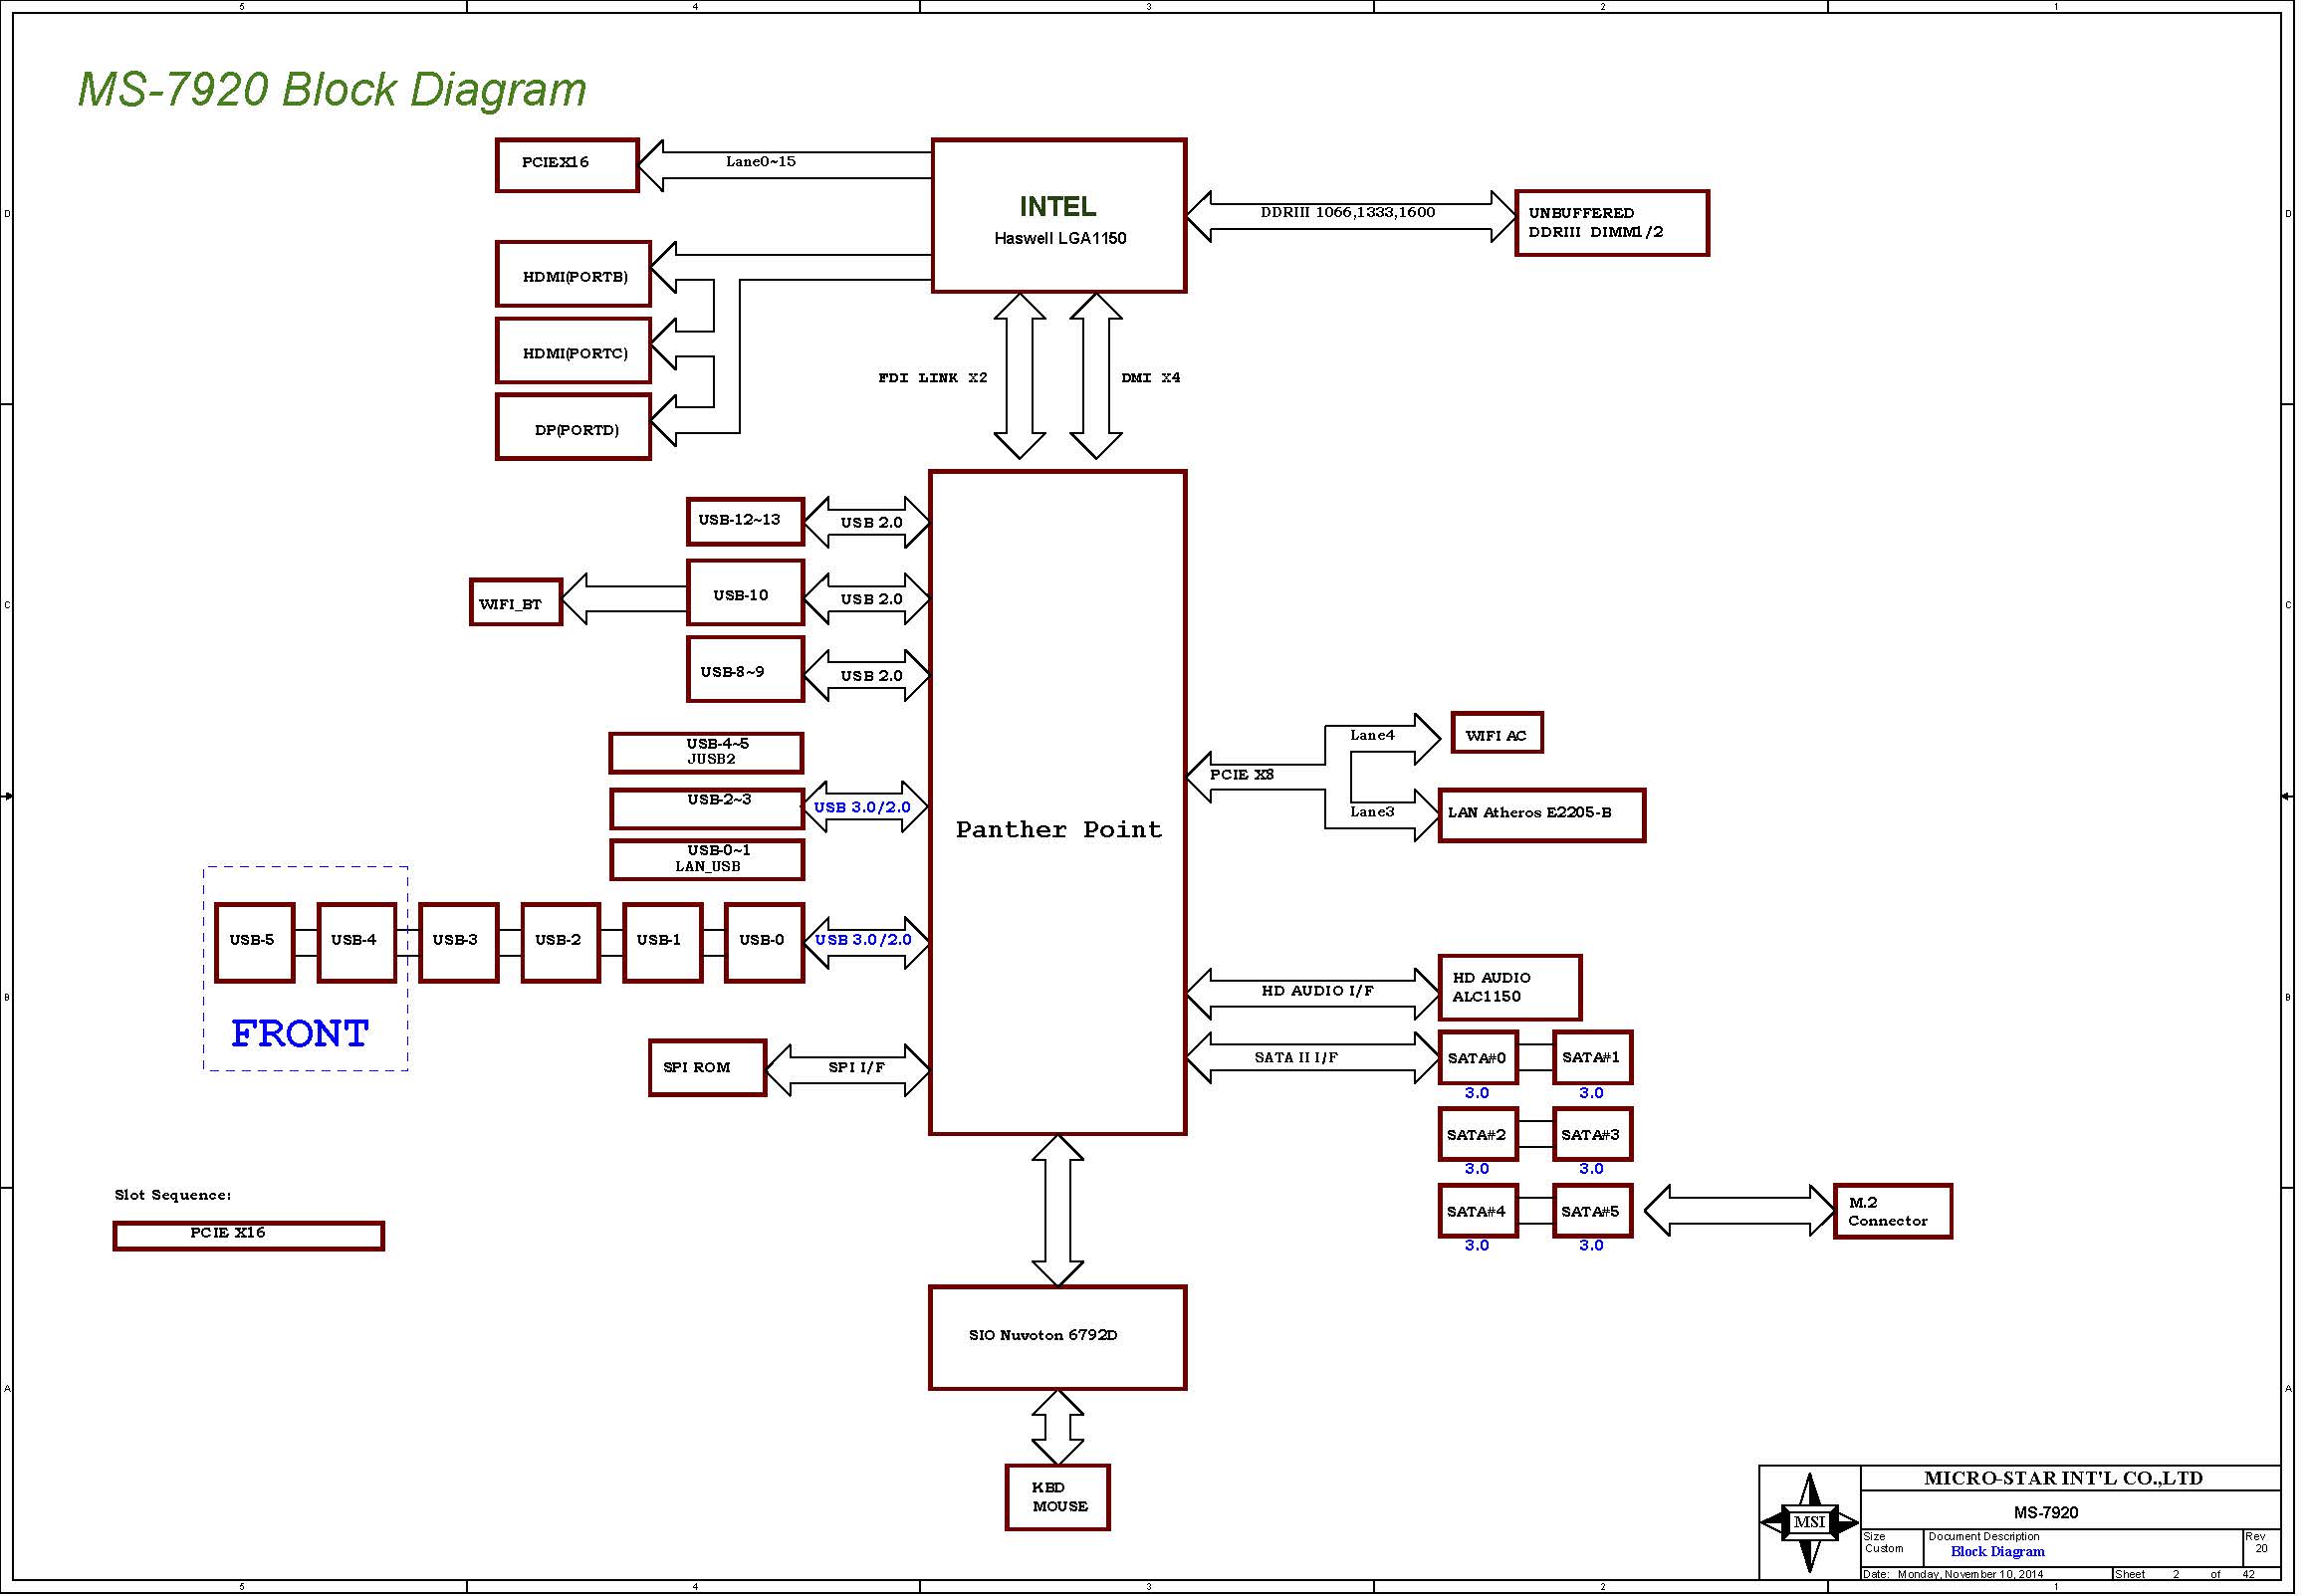Viewport: 2307px width, 1596px height.
Task: Click the USB-2~3 block
Action: pos(707,809)
